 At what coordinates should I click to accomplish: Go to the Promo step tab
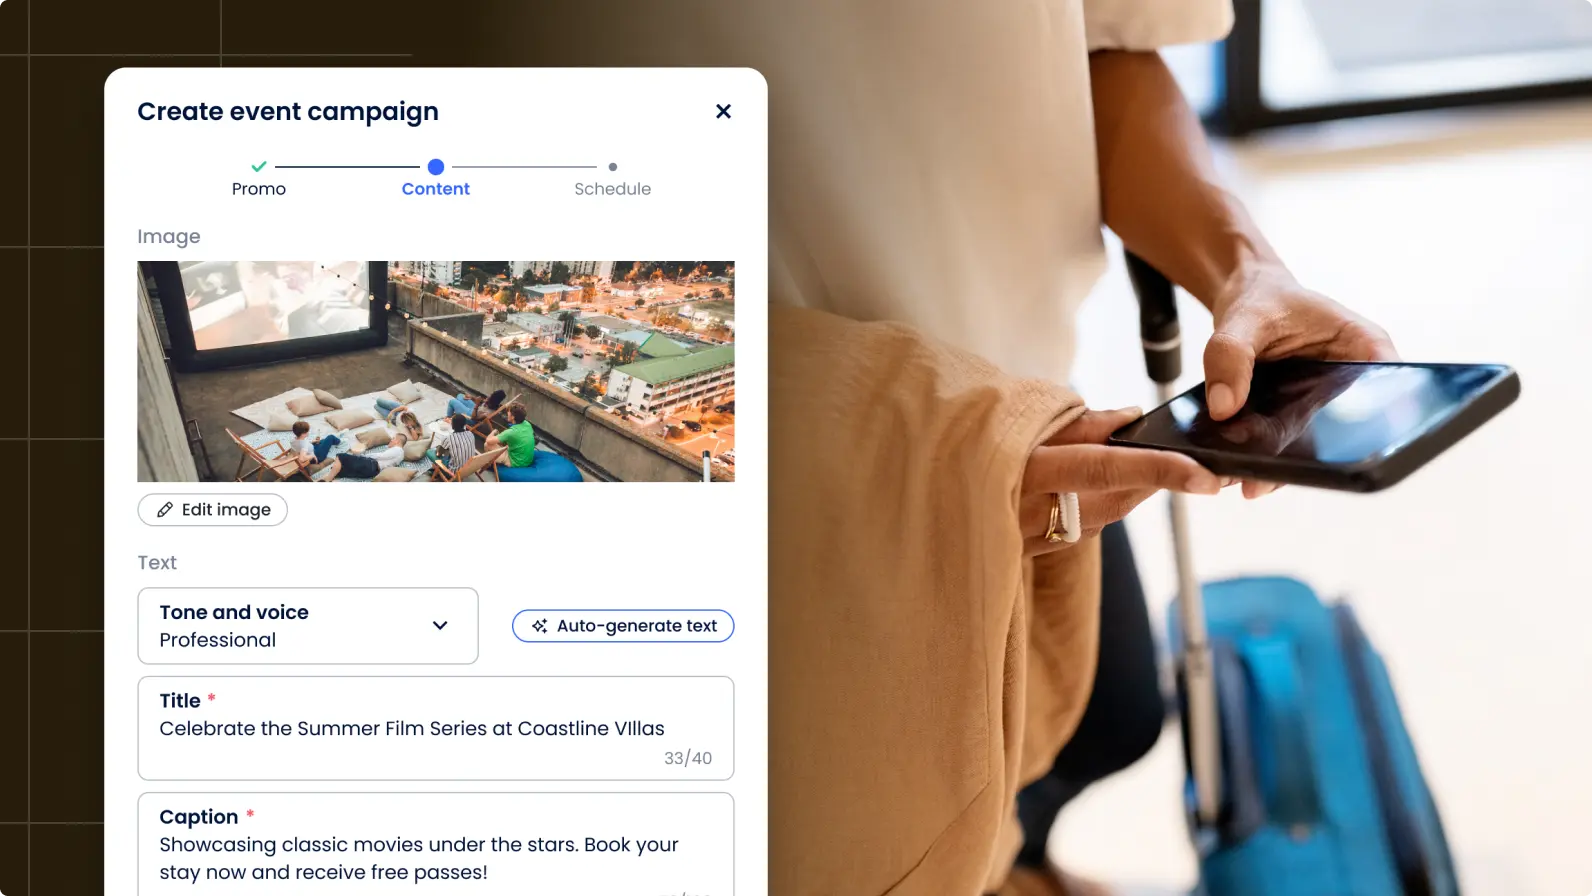point(259,189)
